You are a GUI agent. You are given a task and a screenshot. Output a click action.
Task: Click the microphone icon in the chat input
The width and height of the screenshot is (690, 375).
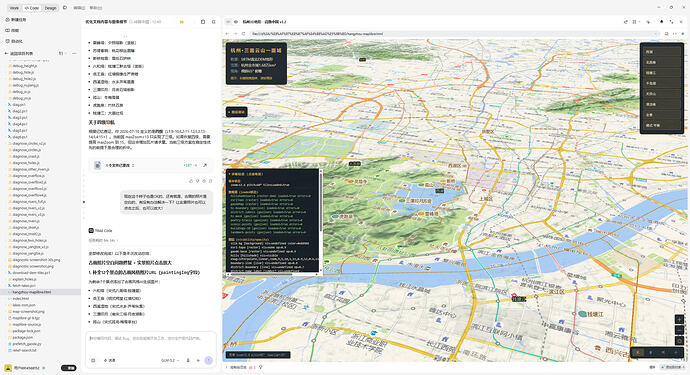(188, 360)
